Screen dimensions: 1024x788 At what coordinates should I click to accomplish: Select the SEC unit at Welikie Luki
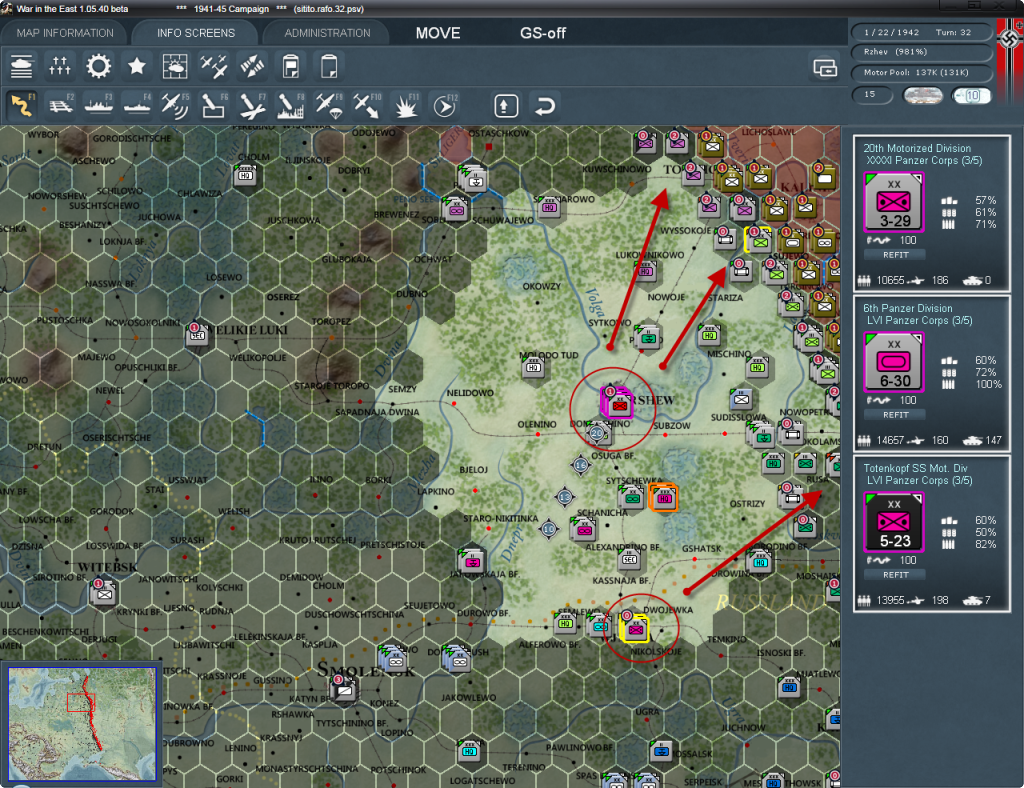tap(197, 334)
